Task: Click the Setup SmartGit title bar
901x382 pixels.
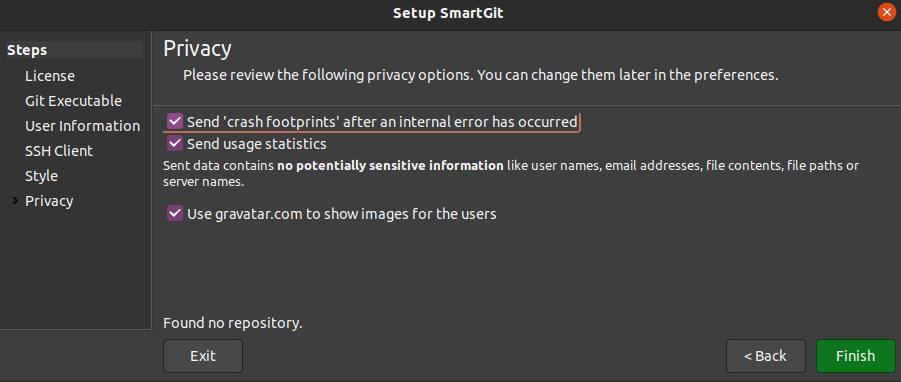Action: pyautogui.click(x=448, y=13)
